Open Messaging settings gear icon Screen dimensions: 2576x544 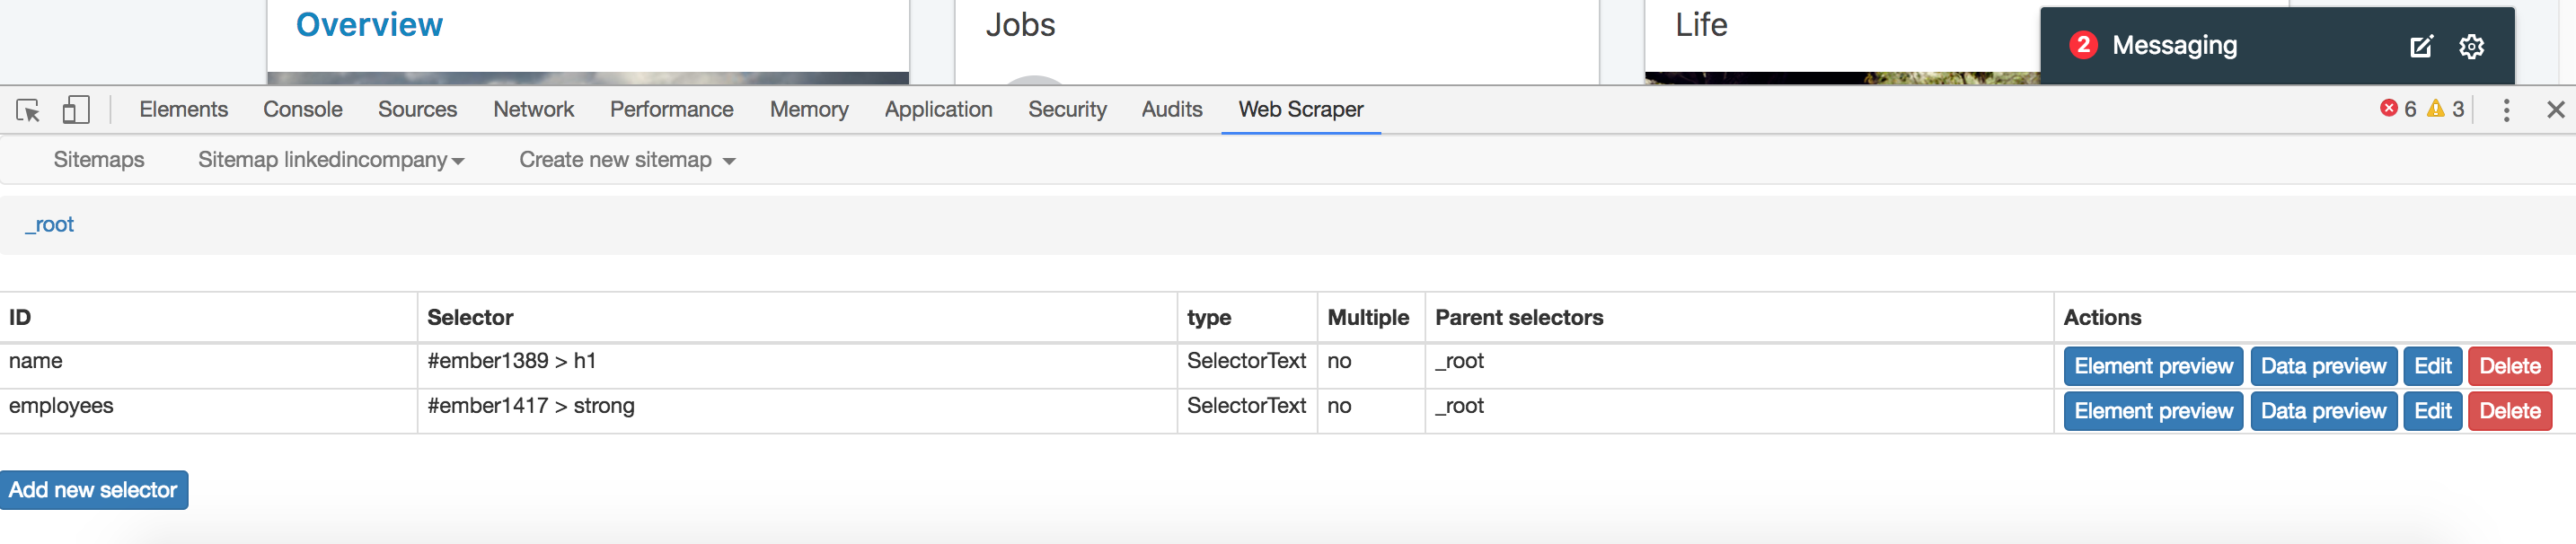[x=2471, y=46]
